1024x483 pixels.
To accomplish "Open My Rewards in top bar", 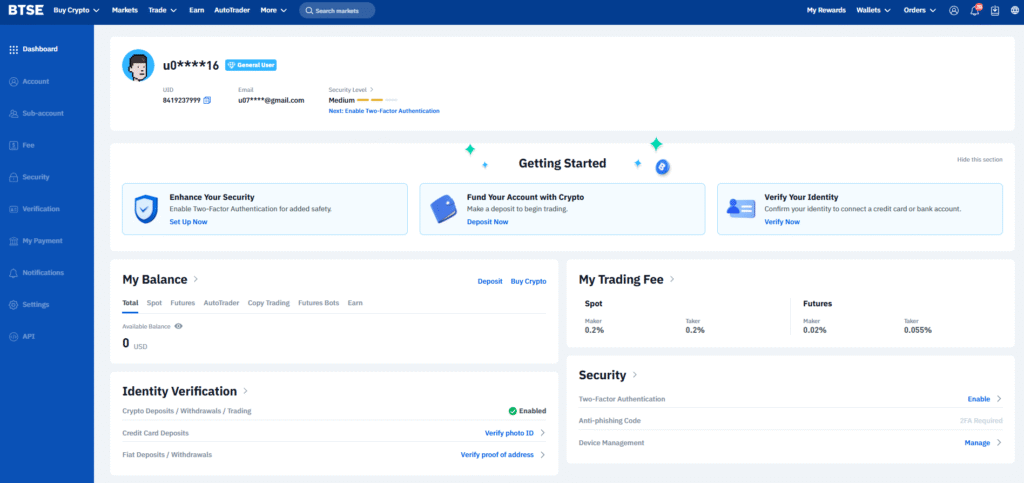I will (x=826, y=10).
